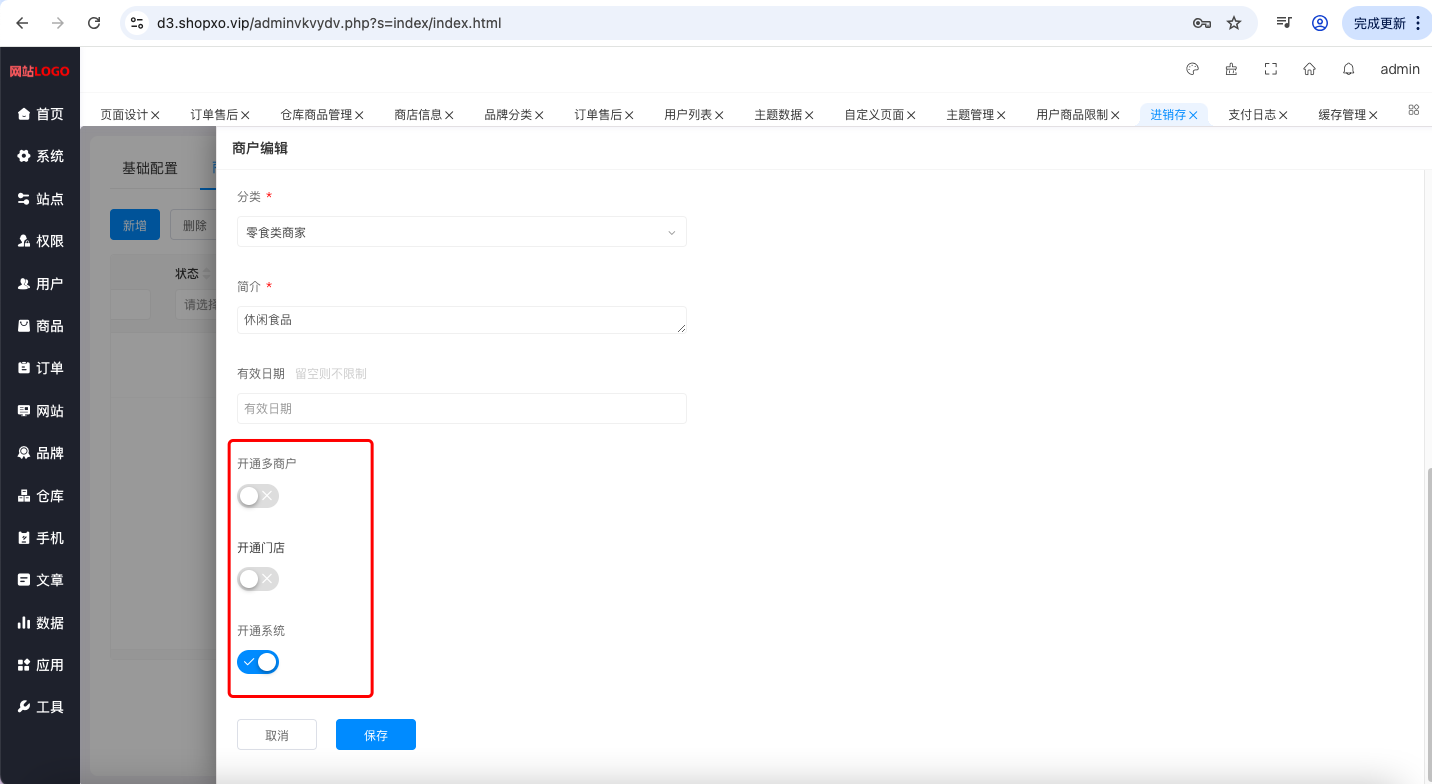Screen dimensions: 1432x784
Task: Click the 有效日期 date input field
Action: 462,408
